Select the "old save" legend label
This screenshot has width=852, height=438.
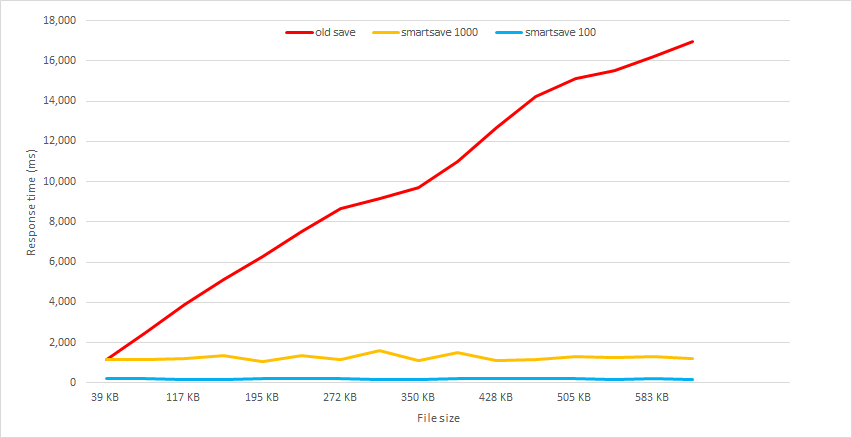[335, 32]
